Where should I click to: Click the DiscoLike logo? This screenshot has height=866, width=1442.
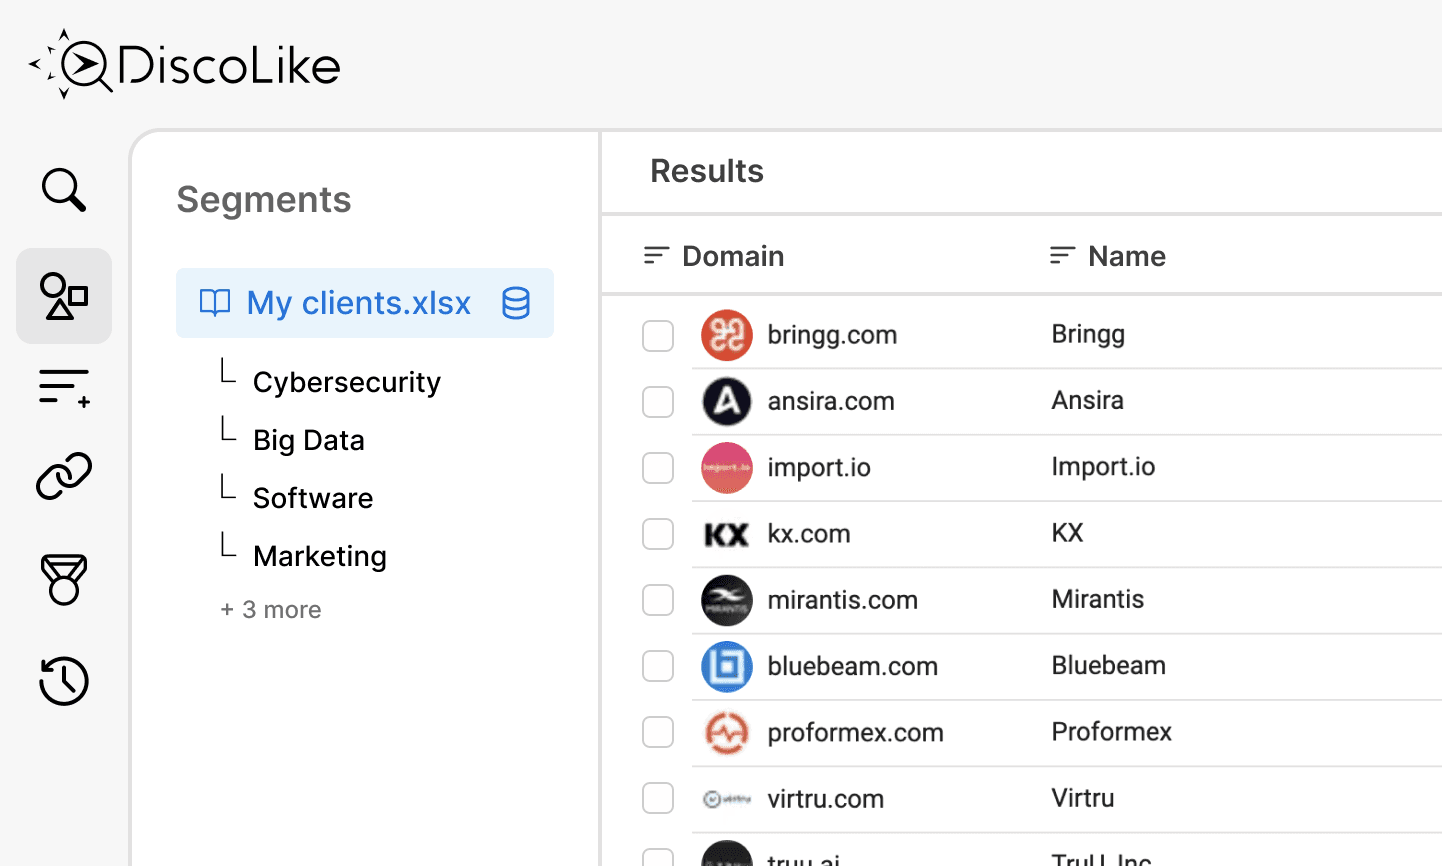(185, 65)
